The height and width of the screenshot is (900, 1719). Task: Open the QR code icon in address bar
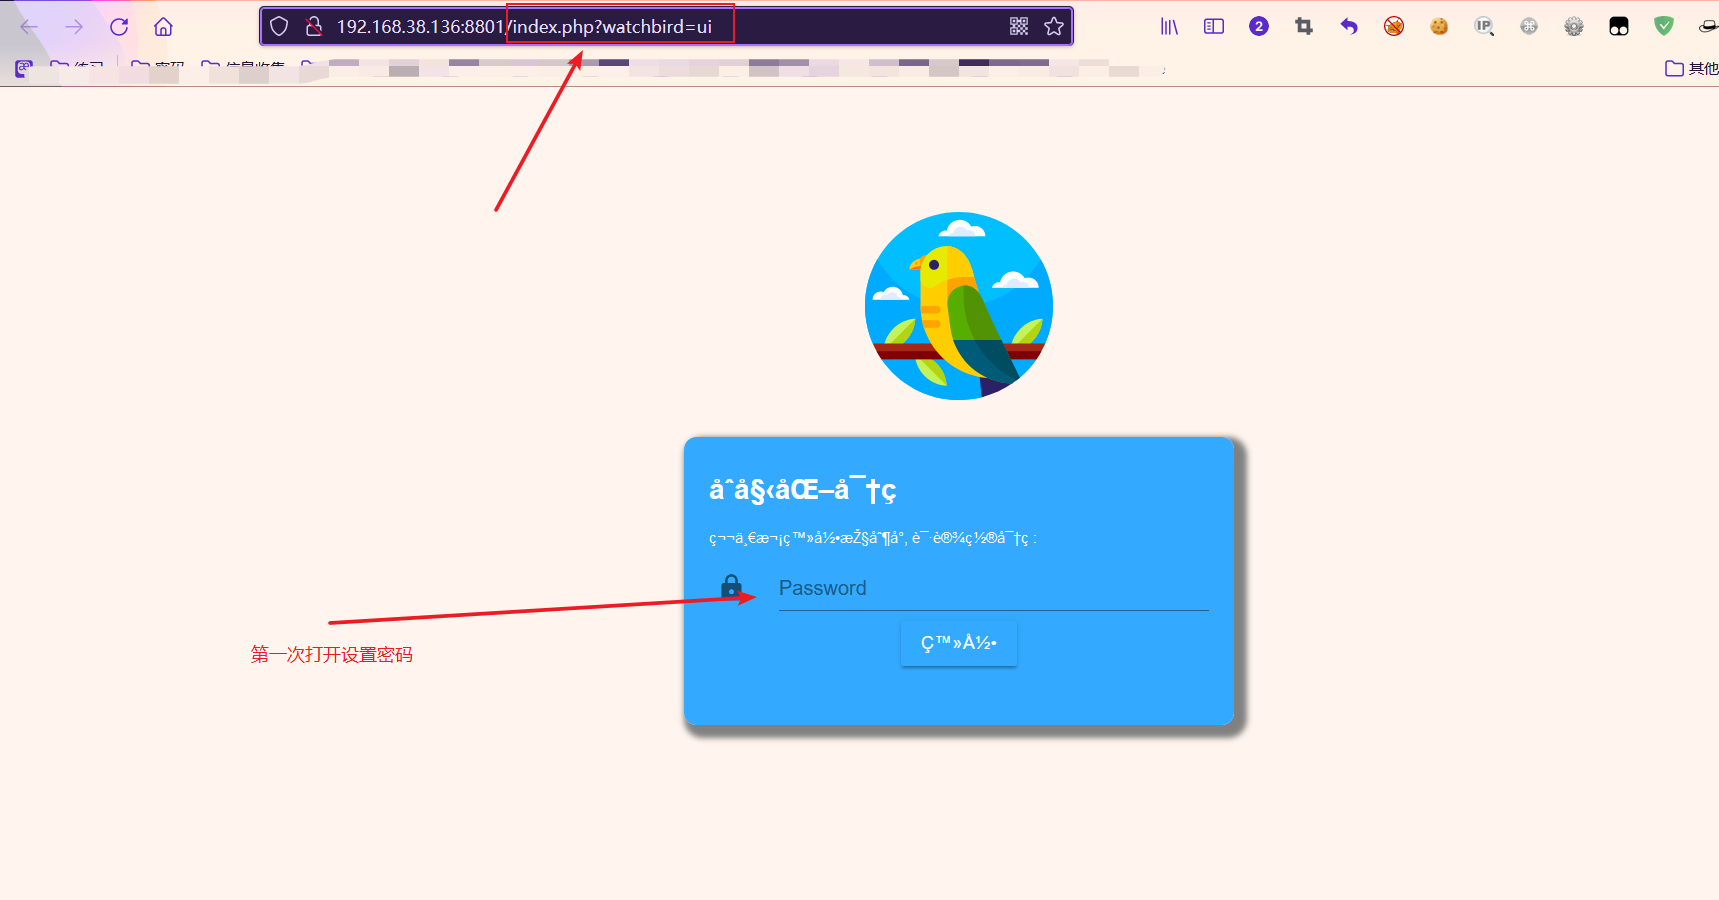[x=1019, y=26]
